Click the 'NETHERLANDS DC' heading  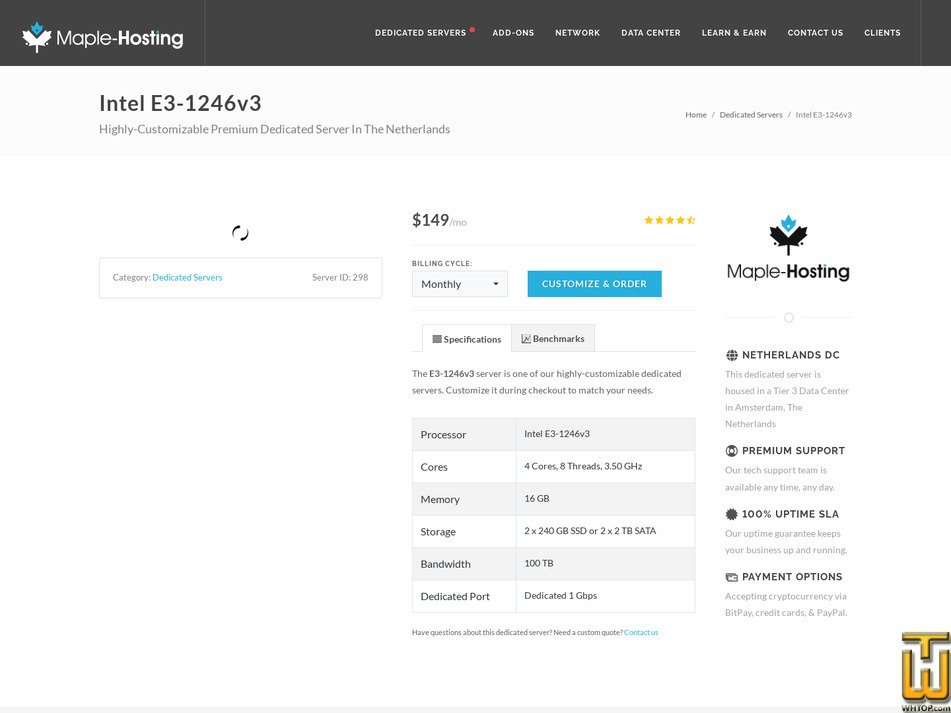pos(791,355)
